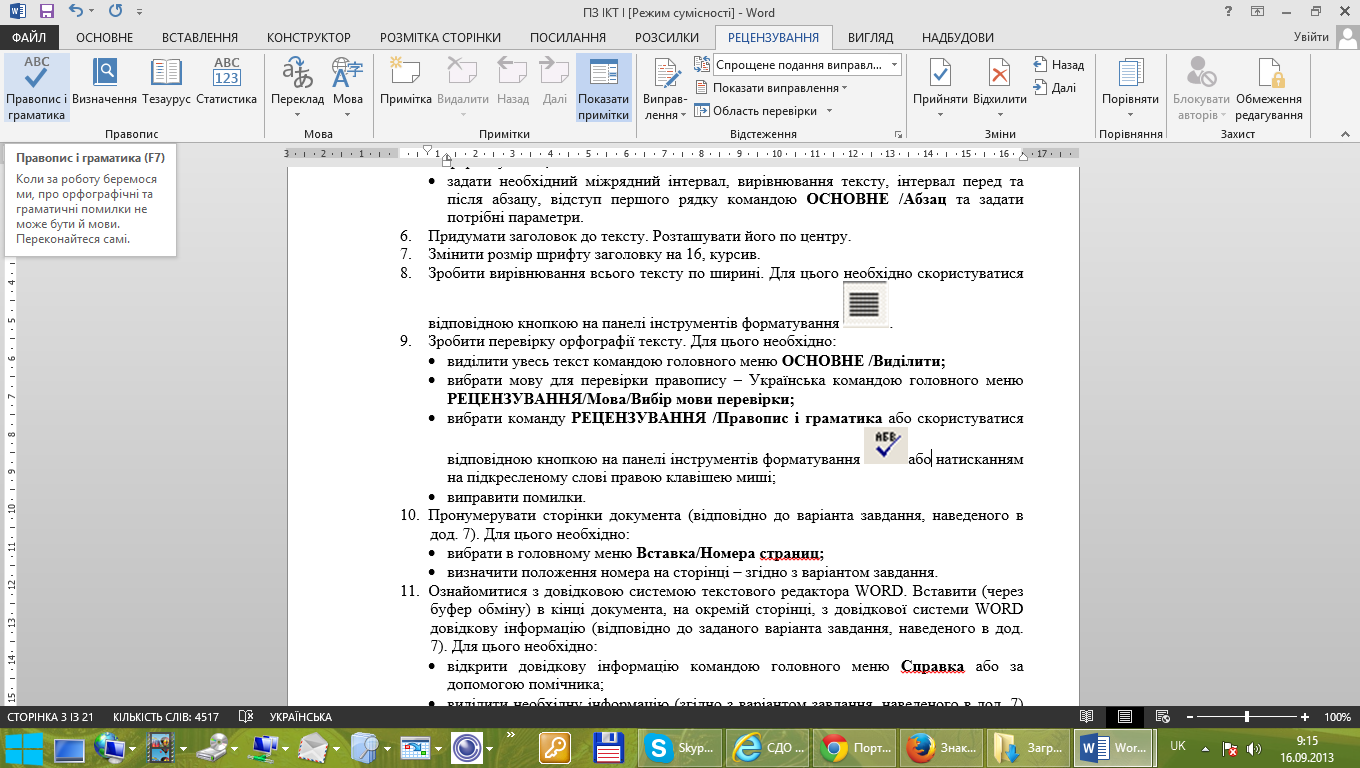This screenshot has width=1360, height=768.
Task: Switch to the ОСНОВНЕ tab
Action: [104, 37]
